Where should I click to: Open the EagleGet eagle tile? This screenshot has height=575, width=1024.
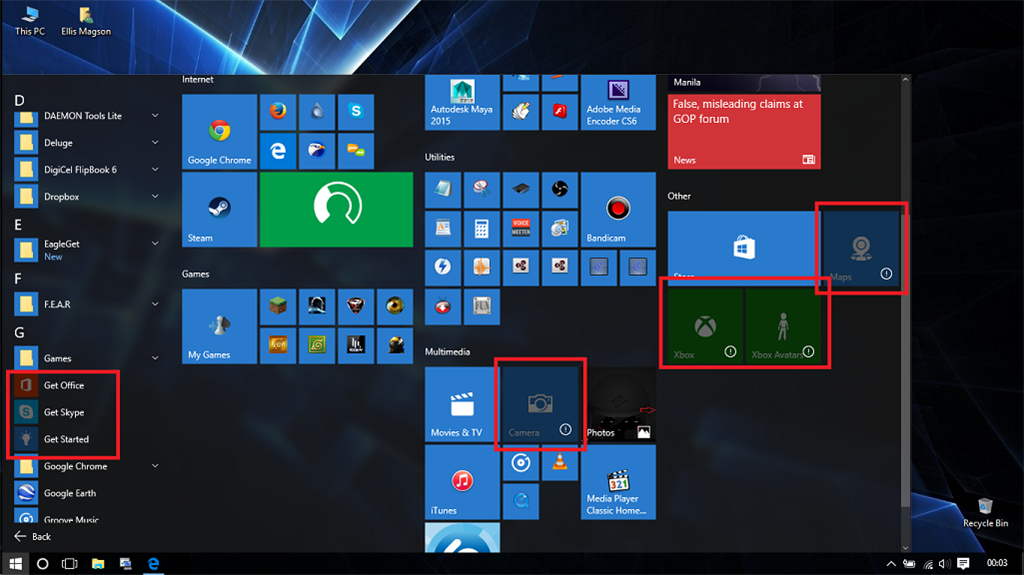[x=317, y=151]
